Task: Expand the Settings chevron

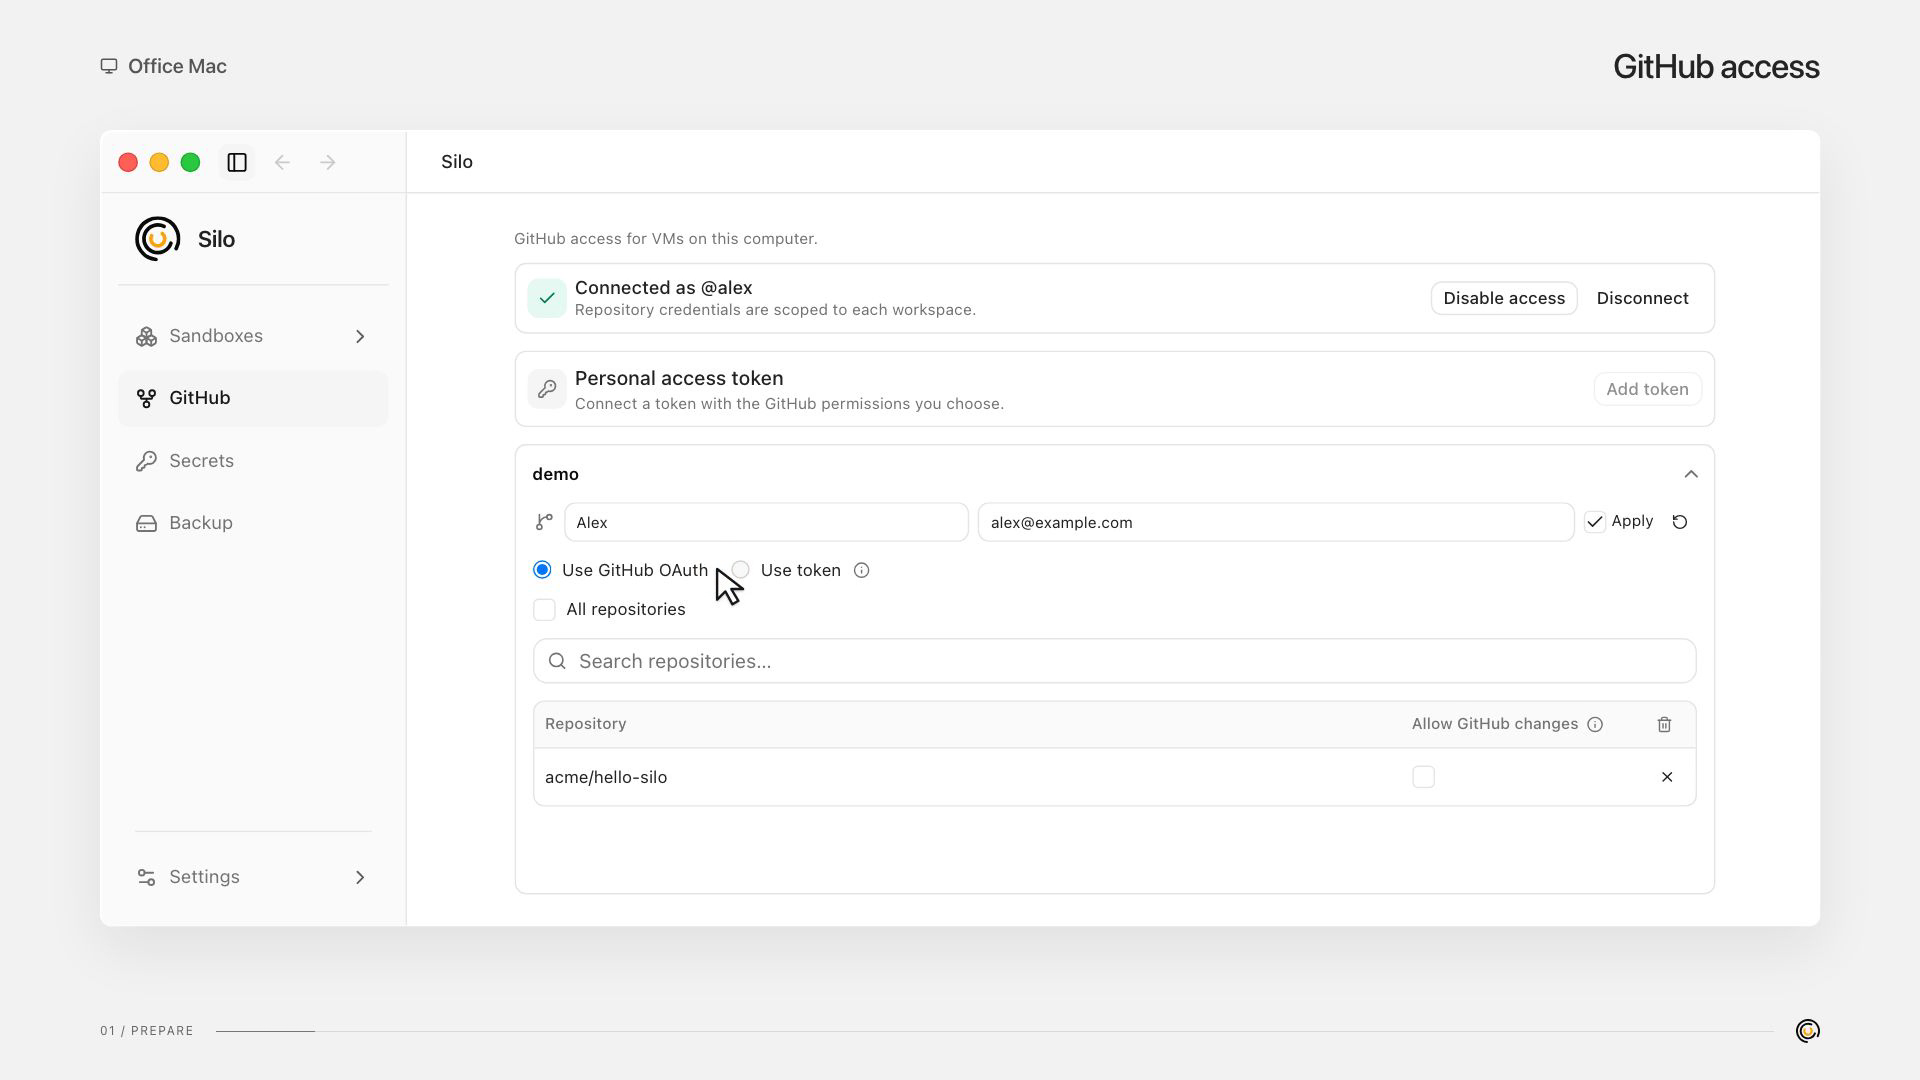Action: click(360, 877)
